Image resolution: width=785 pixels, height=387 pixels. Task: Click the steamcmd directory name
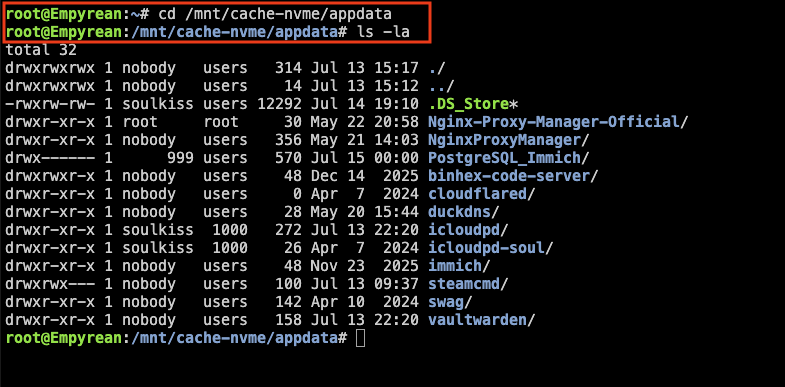click(464, 284)
